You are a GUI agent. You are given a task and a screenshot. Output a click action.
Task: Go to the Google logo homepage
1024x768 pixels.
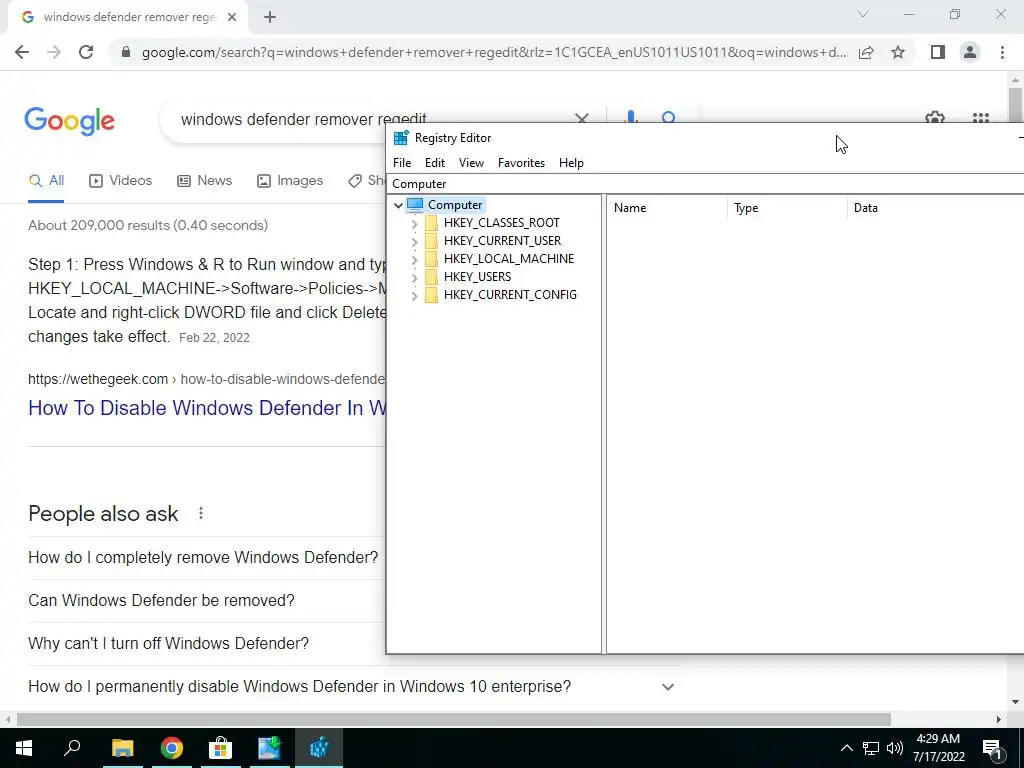tap(69, 121)
